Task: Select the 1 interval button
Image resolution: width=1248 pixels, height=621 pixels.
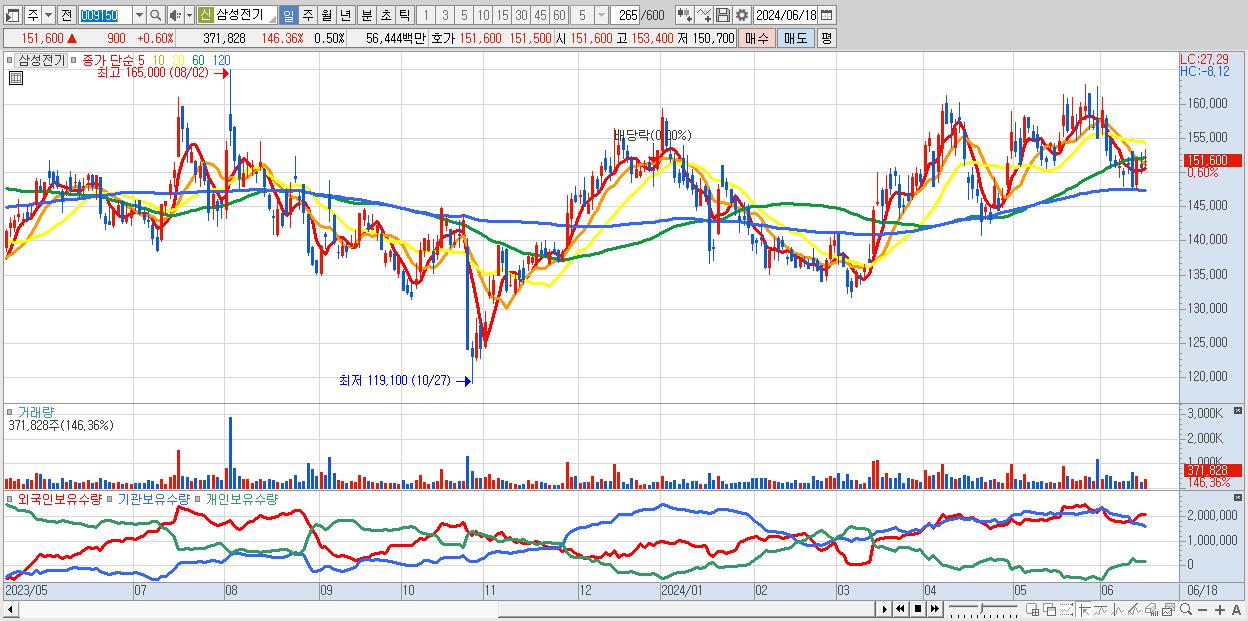Action: coord(425,15)
